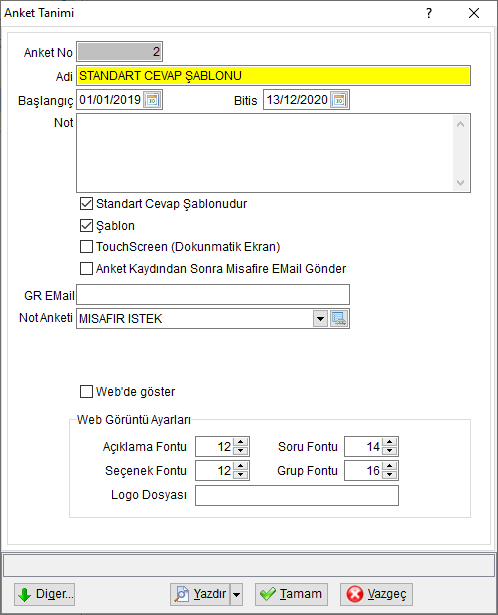Open the Yazdır button dropdown arrow
This screenshot has width=498, height=615.
coord(236,594)
